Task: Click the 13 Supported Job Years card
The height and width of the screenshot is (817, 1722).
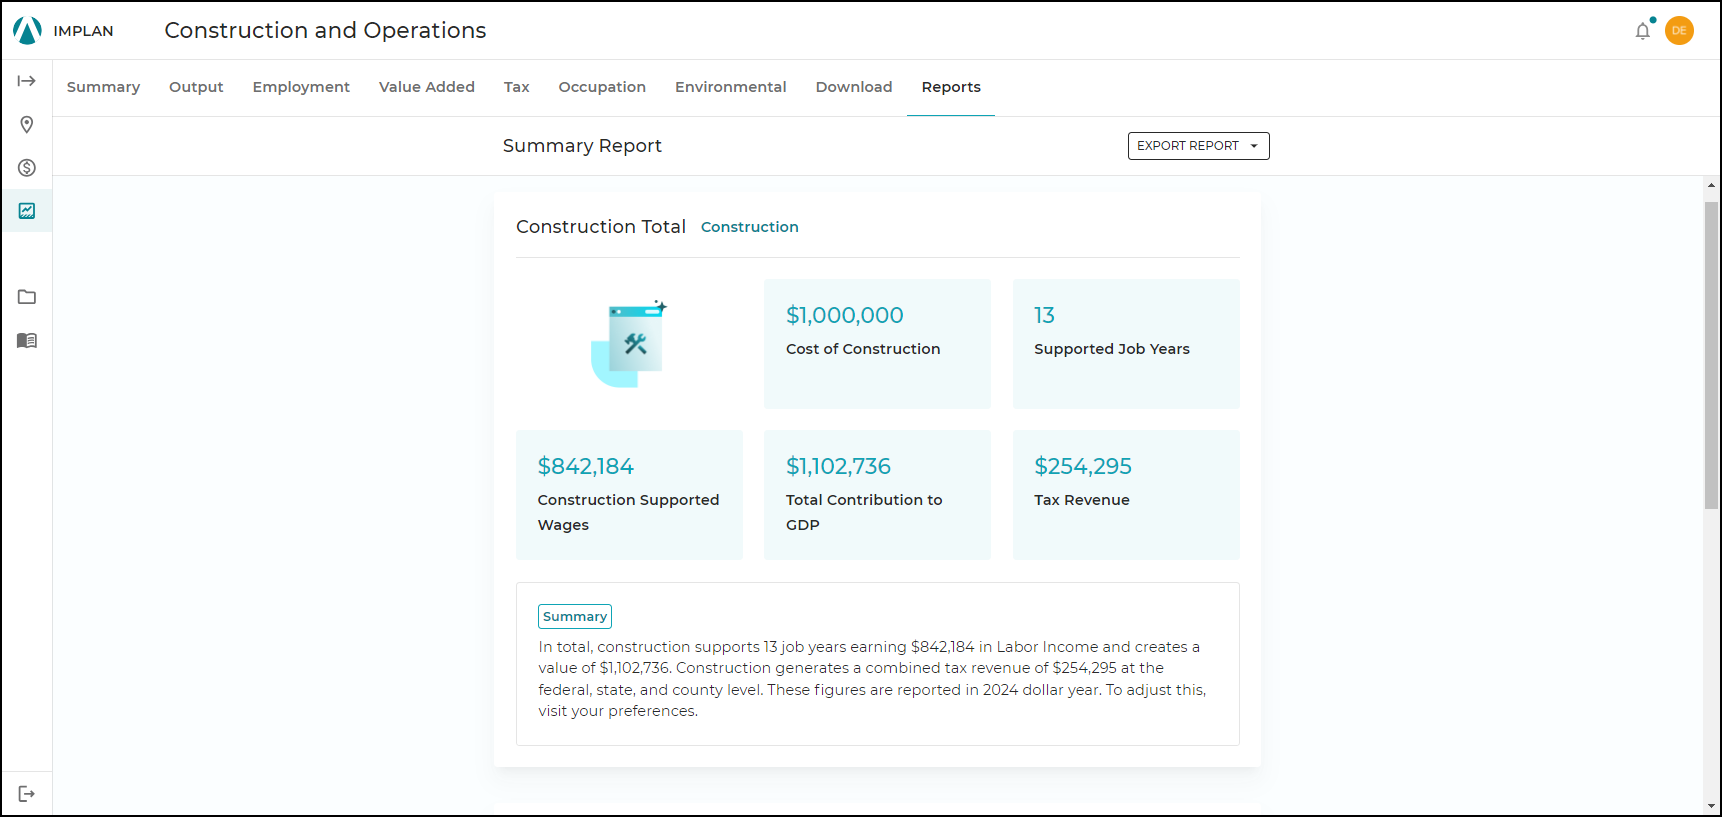Action: click(1126, 344)
